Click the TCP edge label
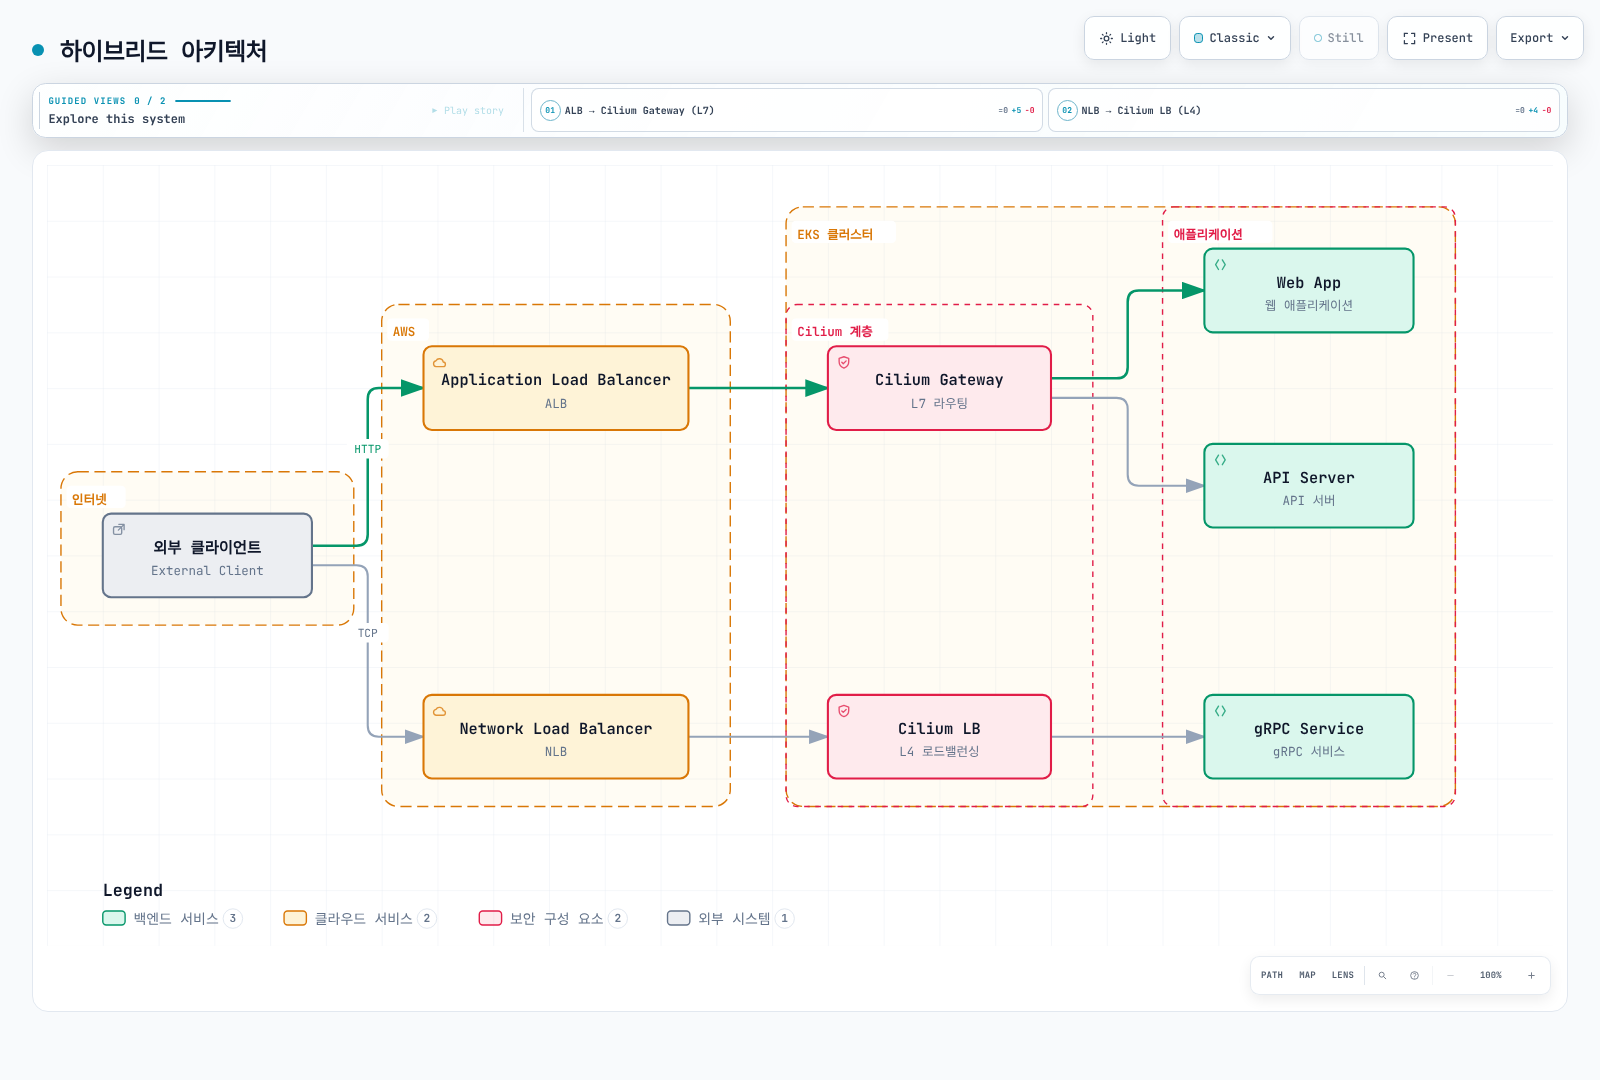Screen dimensions: 1600x1080 pos(368,633)
